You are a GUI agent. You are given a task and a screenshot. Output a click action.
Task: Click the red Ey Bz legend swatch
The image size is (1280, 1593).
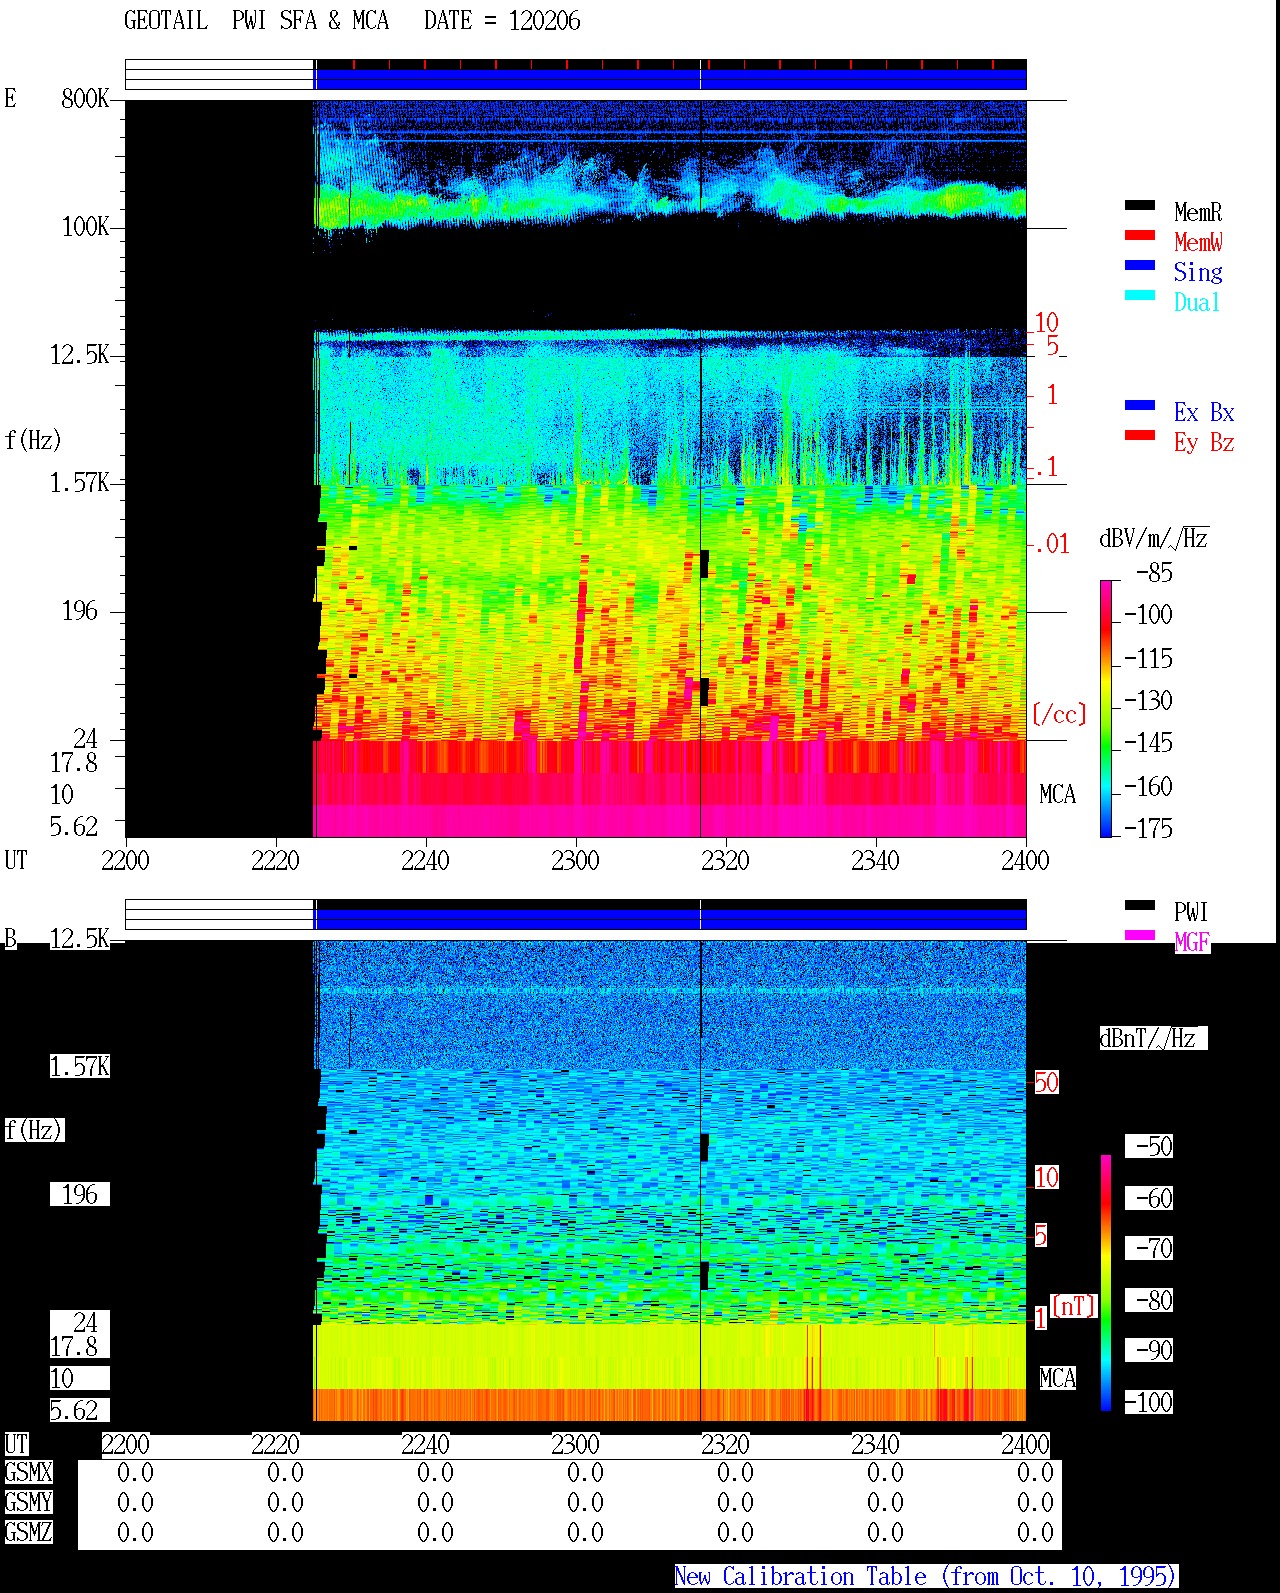1140,436
